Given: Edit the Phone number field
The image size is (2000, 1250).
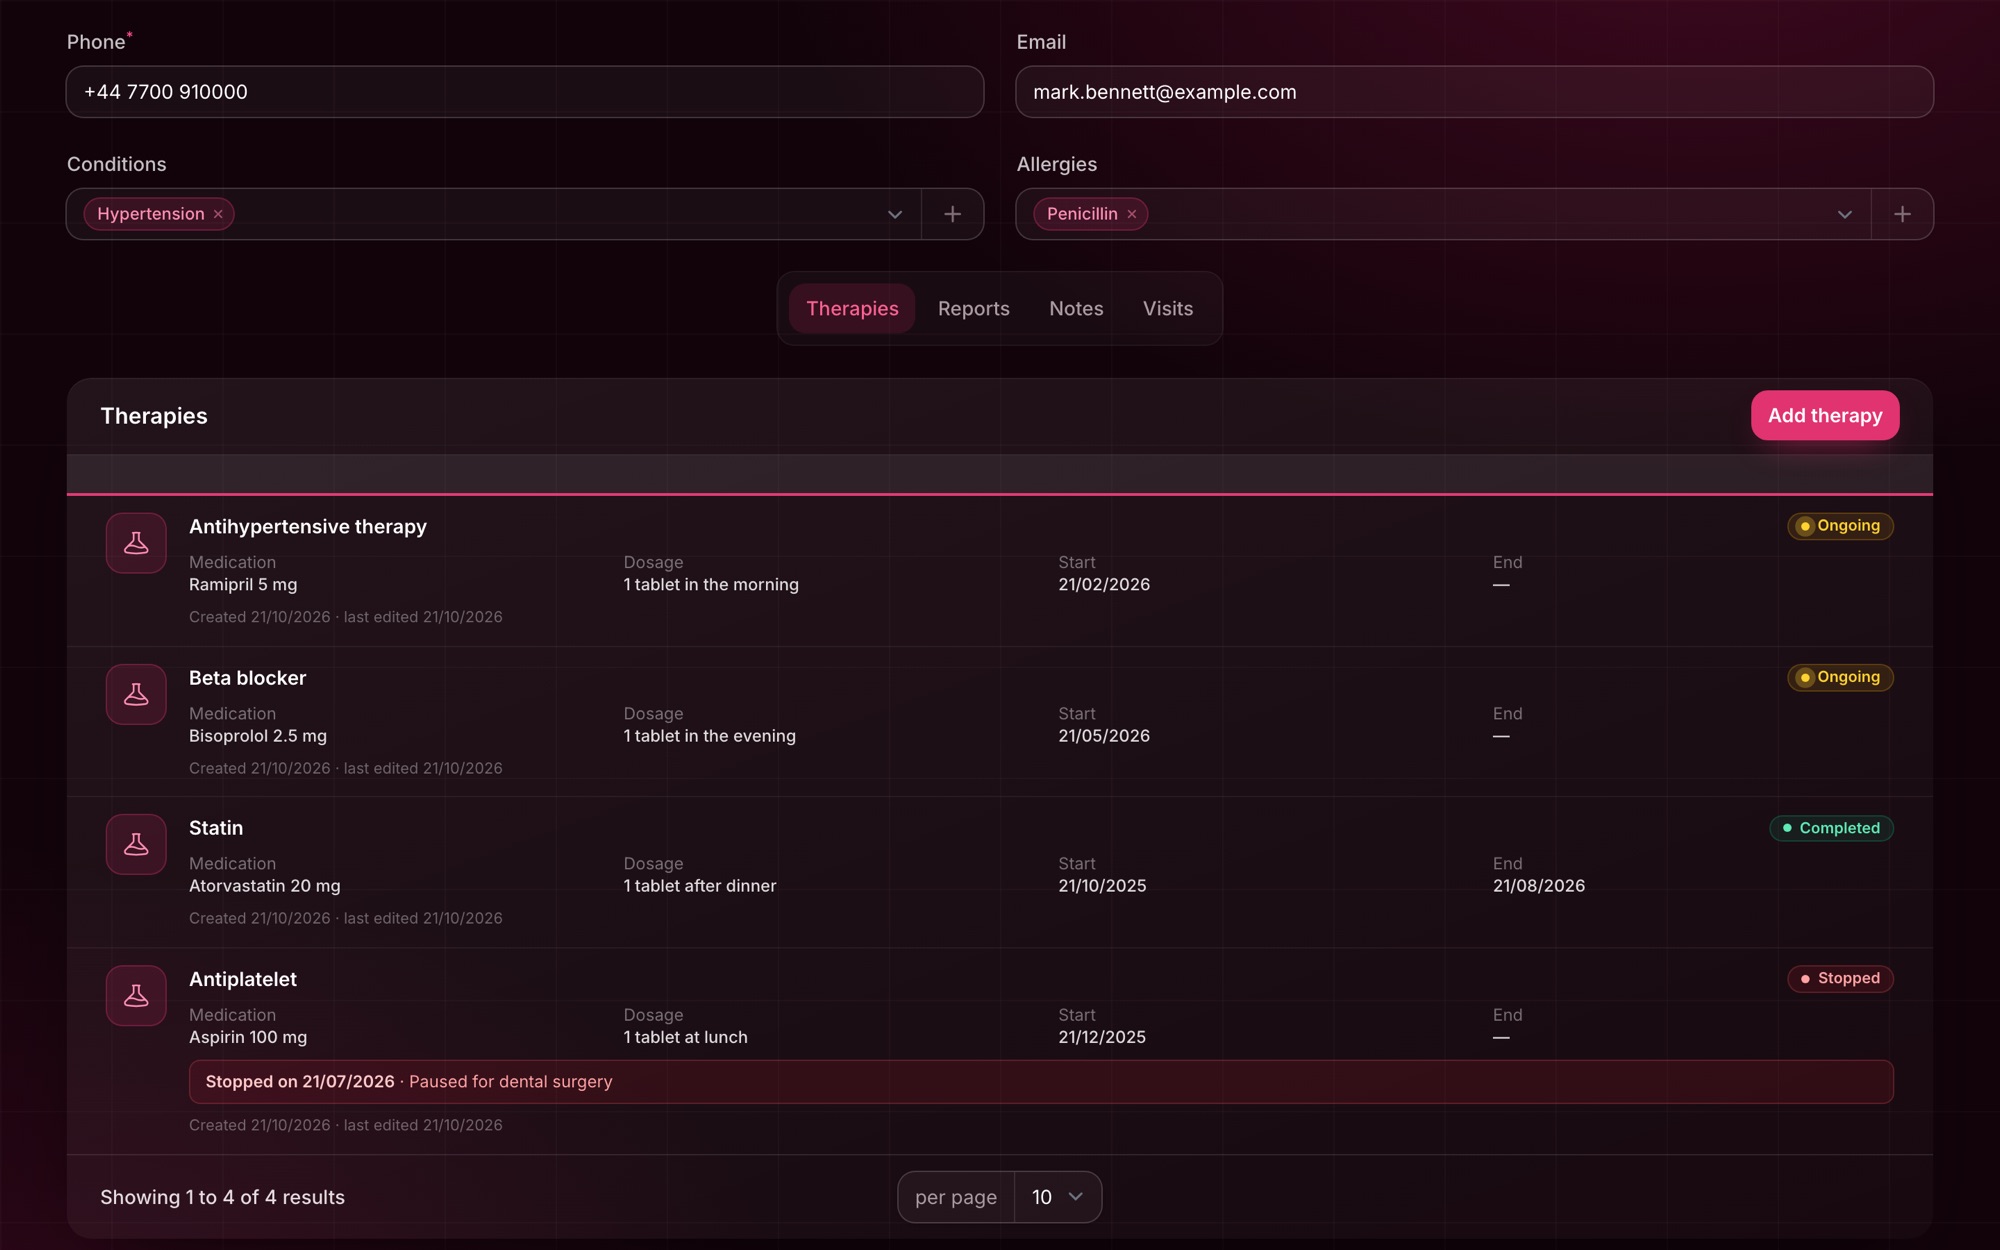Looking at the screenshot, I should pyautogui.click(x=525, y=92).
